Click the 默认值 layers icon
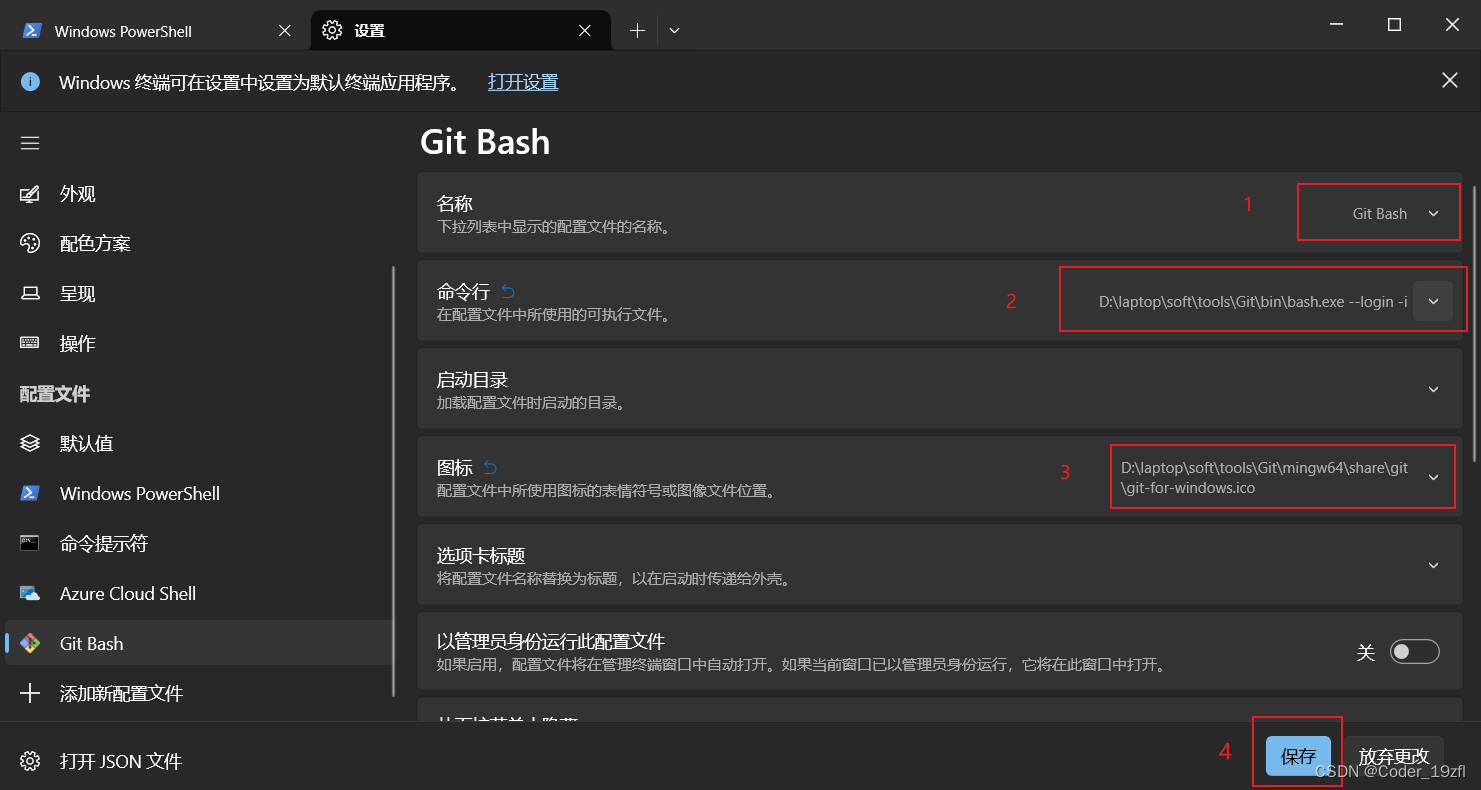Screen dimensions: 1481x790 tap(30, 443)
